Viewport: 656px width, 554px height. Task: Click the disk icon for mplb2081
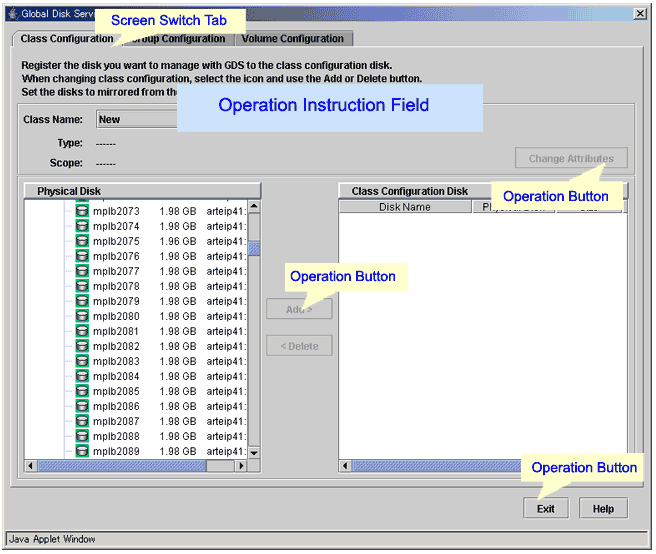82,331
